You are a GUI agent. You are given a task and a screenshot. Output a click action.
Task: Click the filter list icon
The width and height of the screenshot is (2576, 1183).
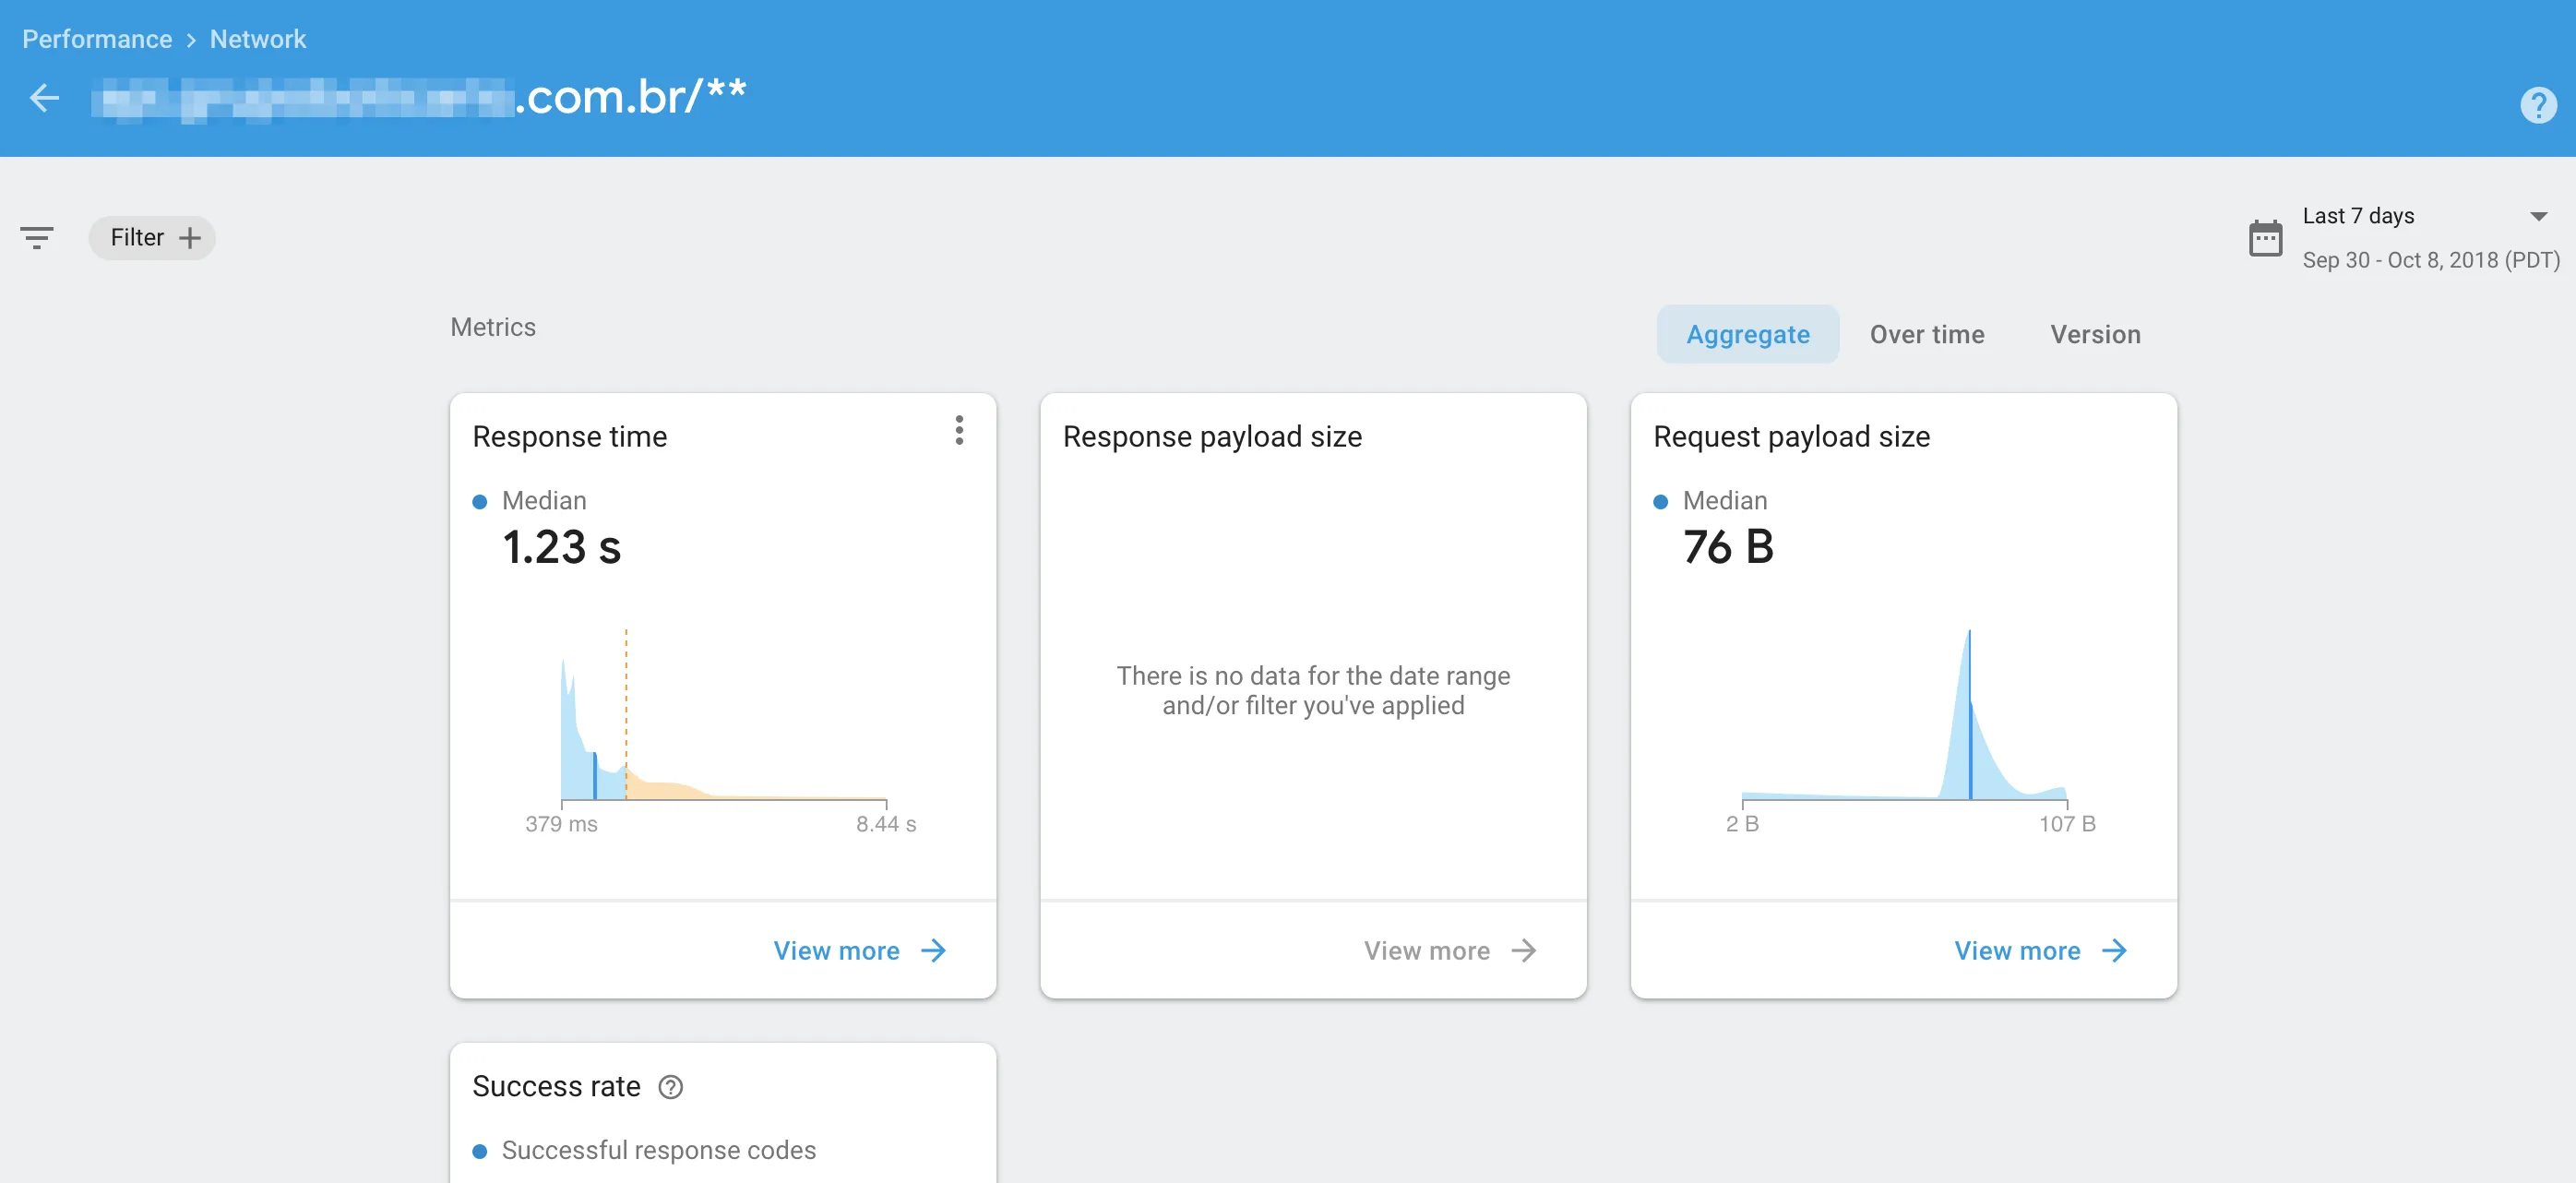[x=37, y=238]
